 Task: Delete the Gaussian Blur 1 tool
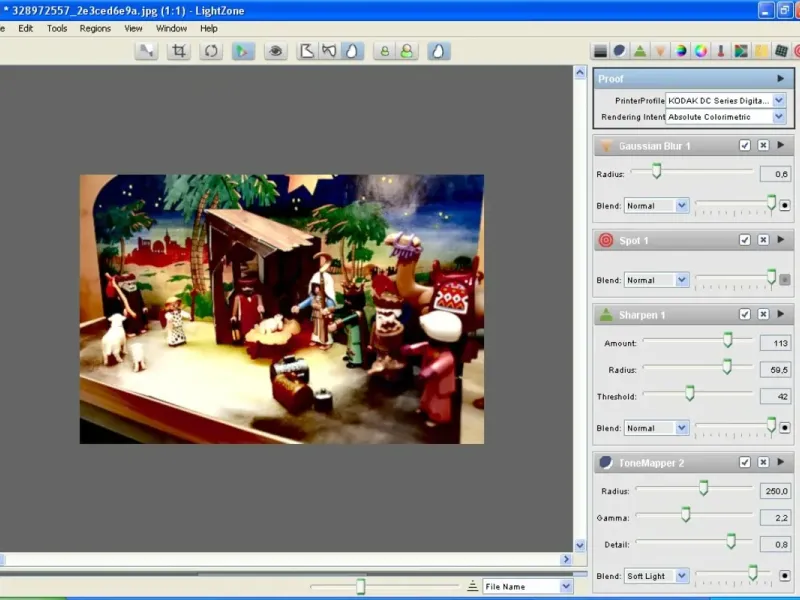(x=763, y=146)
